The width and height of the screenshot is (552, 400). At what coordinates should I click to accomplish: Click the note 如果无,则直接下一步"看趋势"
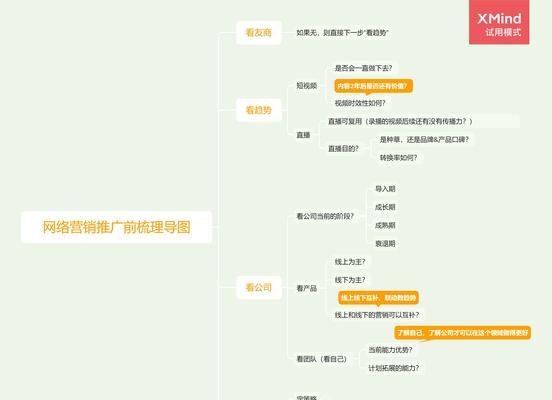tap(342, 33)
